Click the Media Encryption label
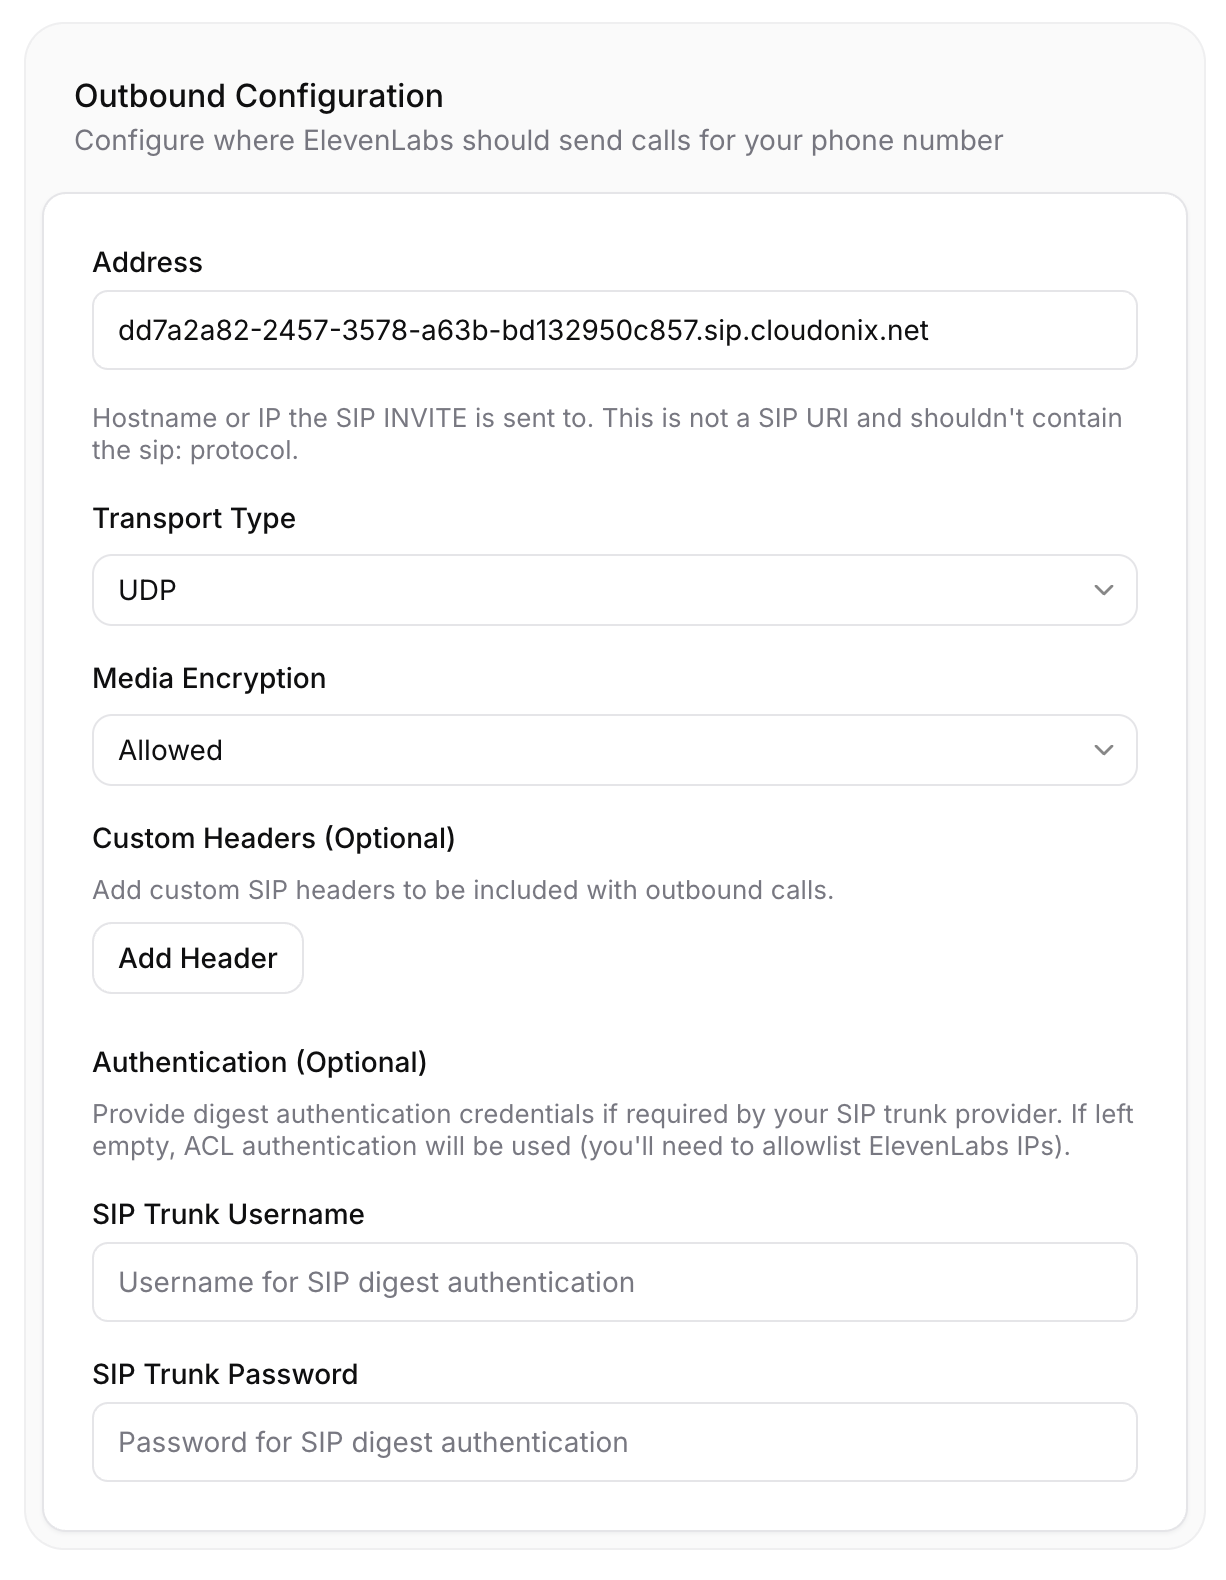Viewport: 1226px width, 1580px height. tap(209, 678)
